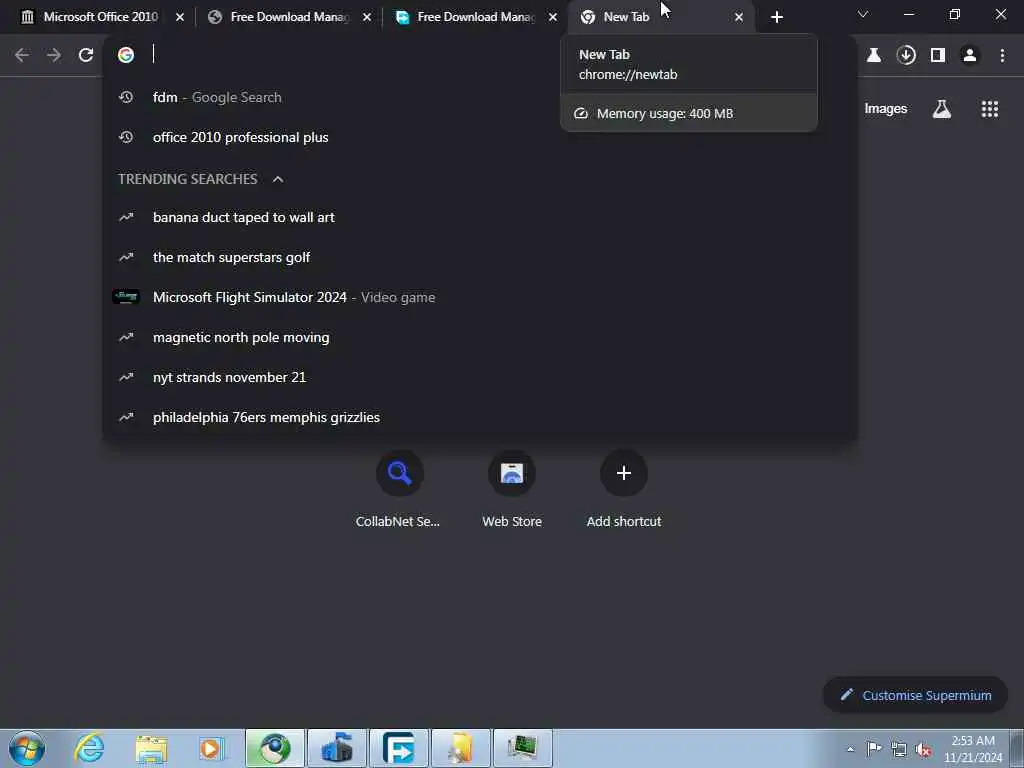Launch Internet Explorer from taskbar
Screen dimensions: 1024x768
(89, 748)
